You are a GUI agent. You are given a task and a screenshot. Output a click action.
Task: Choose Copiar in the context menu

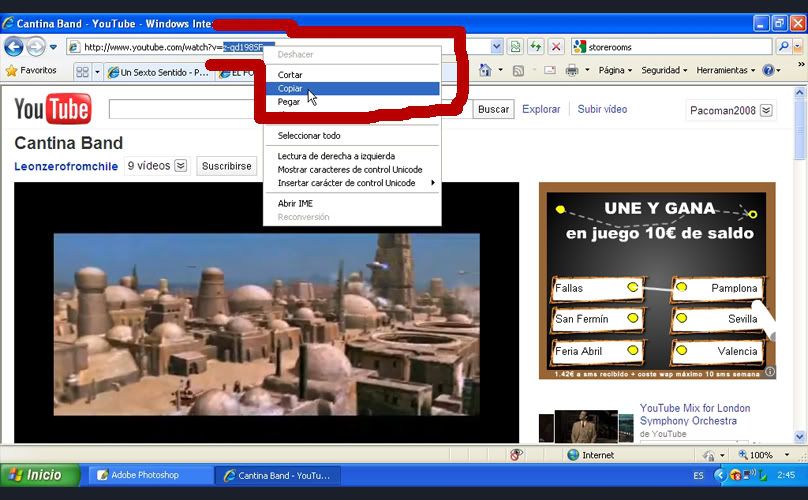click(352, 89)
